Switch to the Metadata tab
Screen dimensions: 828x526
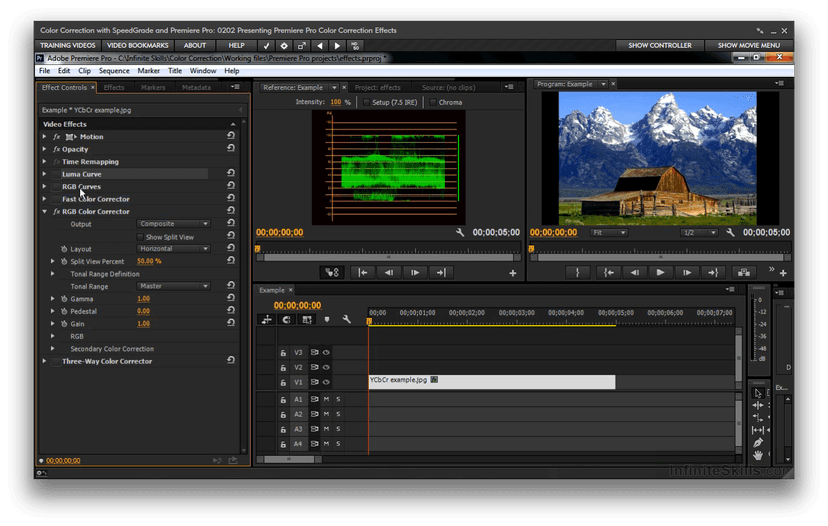[196, 88]
